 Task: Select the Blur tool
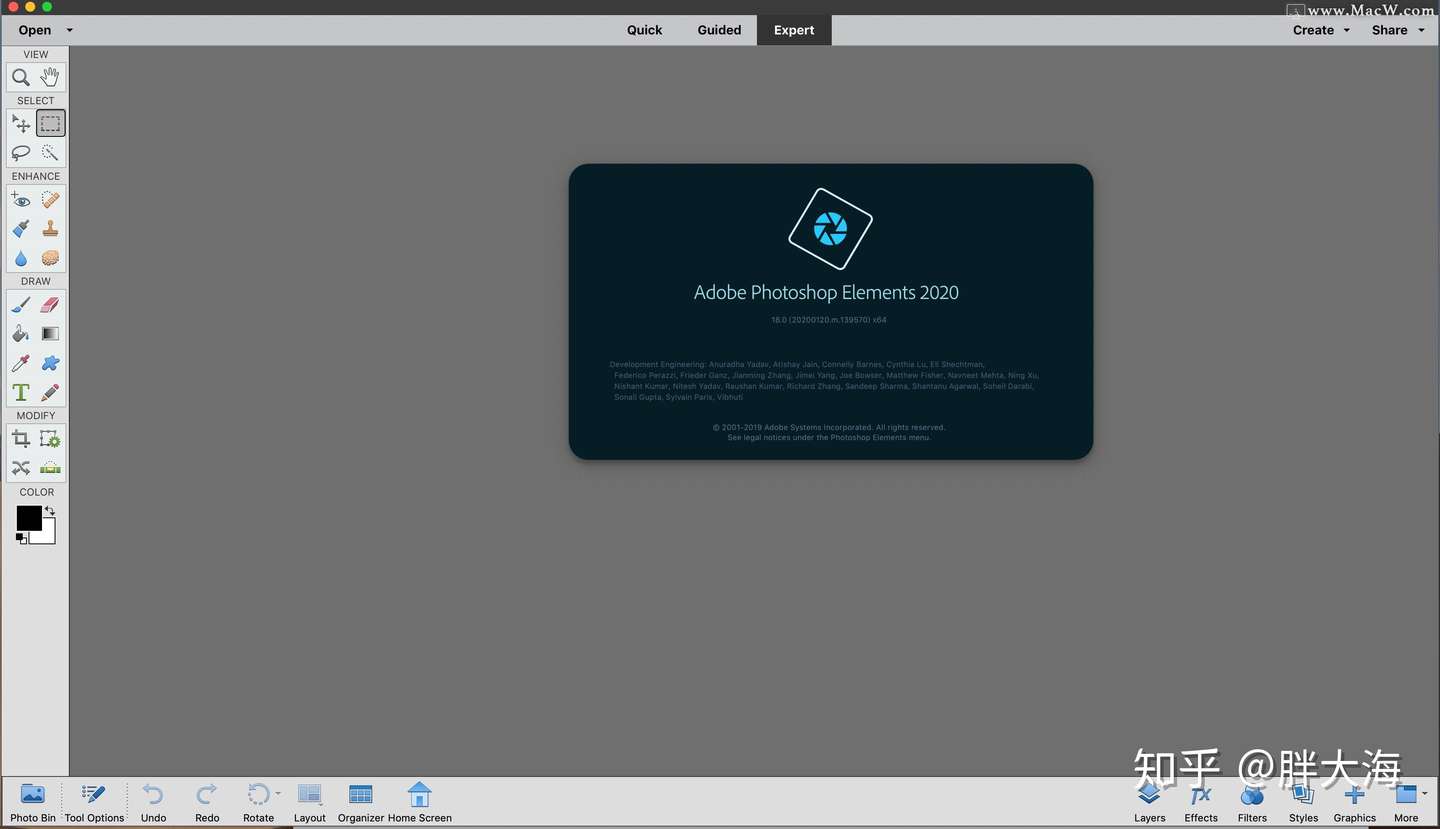coord(21,258)
